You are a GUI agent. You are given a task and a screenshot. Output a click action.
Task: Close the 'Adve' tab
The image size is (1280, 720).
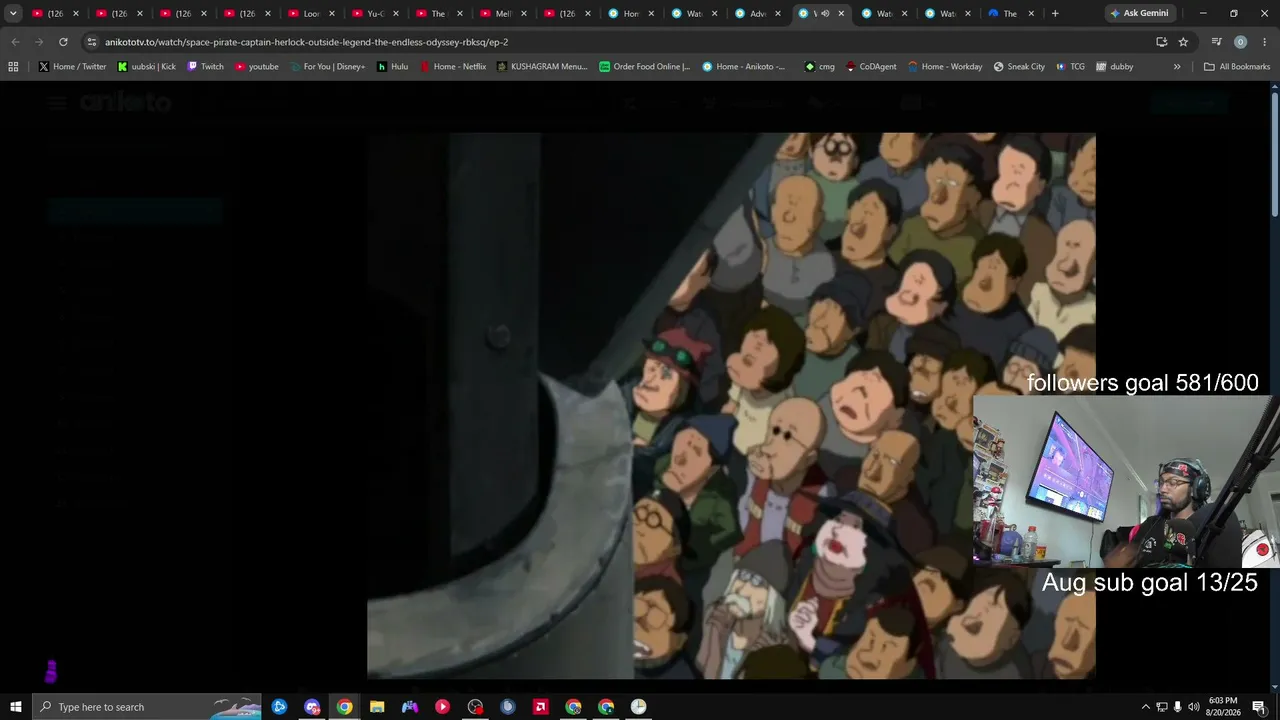pos(778,14)
